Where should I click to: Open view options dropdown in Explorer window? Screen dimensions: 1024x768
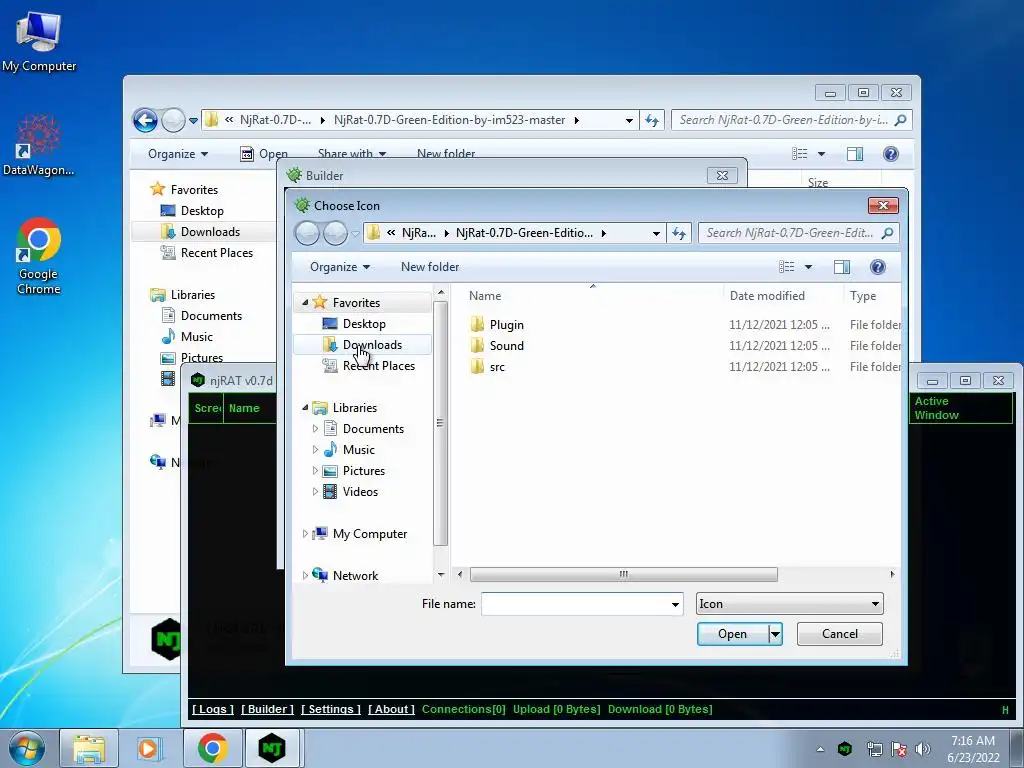(x=822, y=154)
